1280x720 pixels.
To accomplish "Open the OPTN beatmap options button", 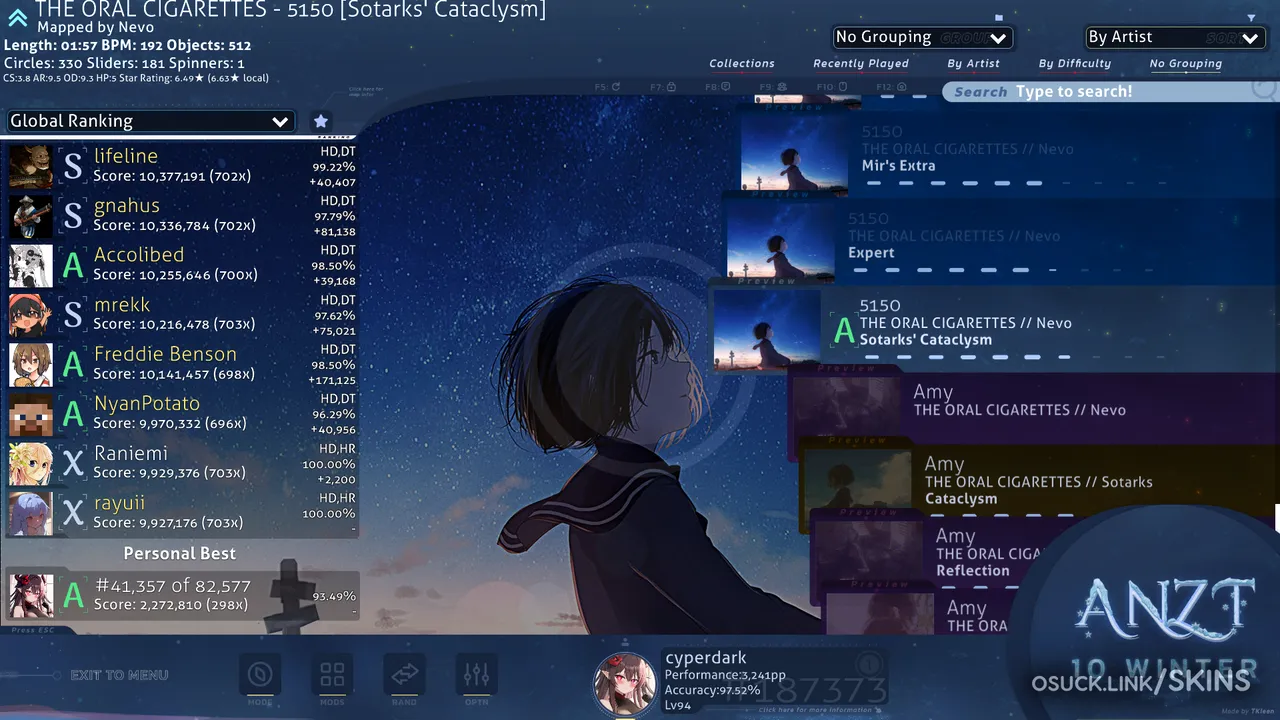I will [477, 676].
